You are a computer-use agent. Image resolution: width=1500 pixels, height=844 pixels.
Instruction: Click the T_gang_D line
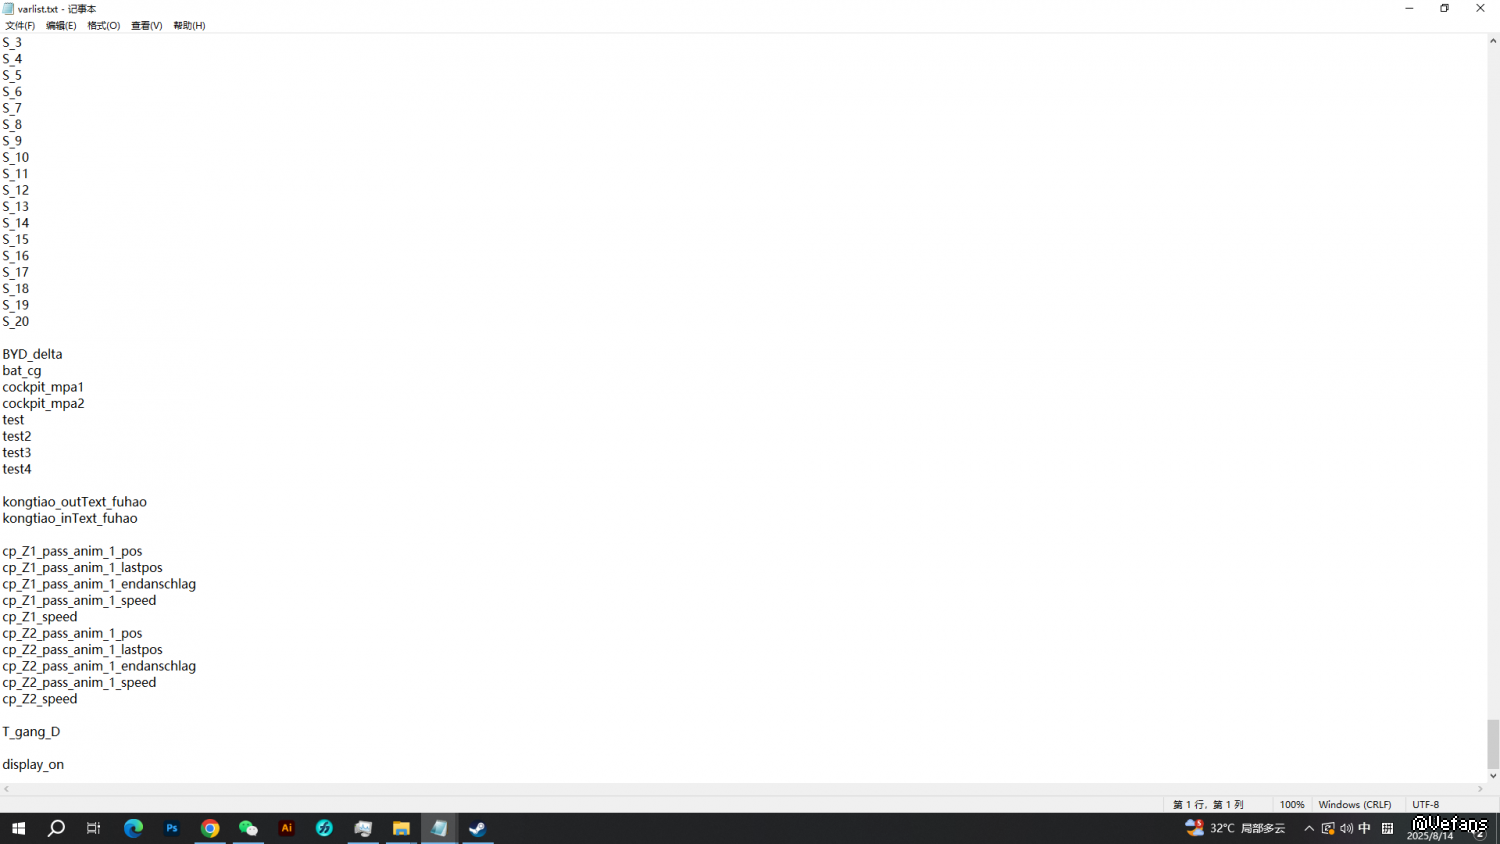point(31,732)
